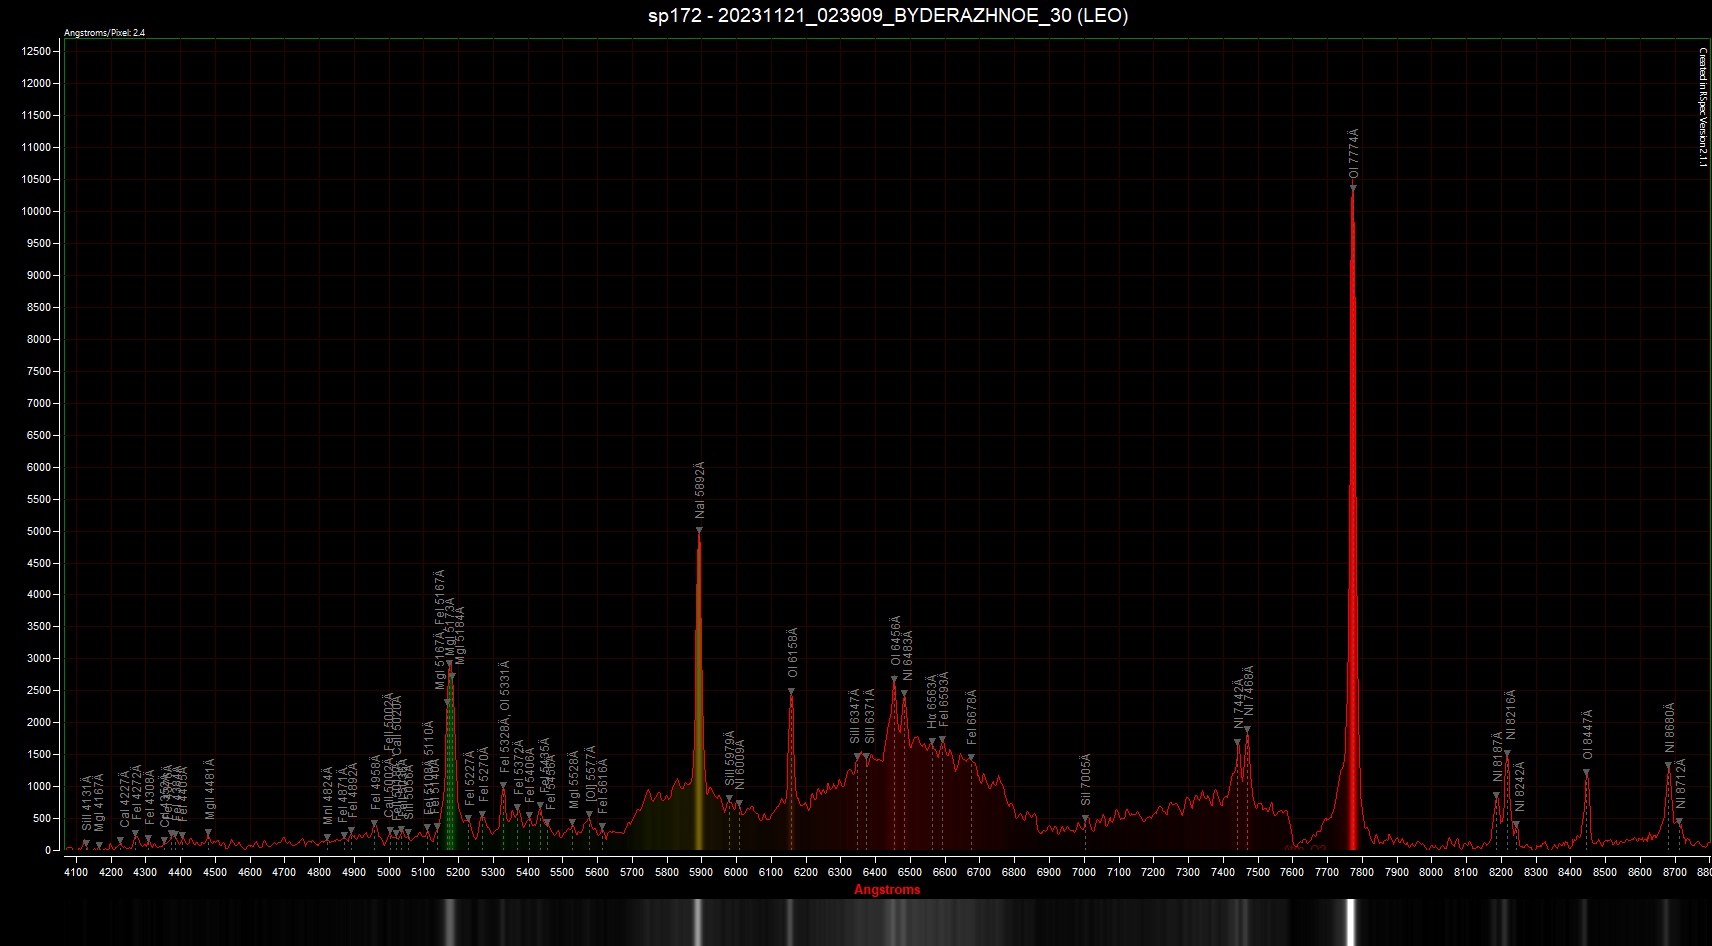The height and width of the screenshot is (946, 1712).
Task: Click the 10000 y-axis tick label
Action: point(37,211)
